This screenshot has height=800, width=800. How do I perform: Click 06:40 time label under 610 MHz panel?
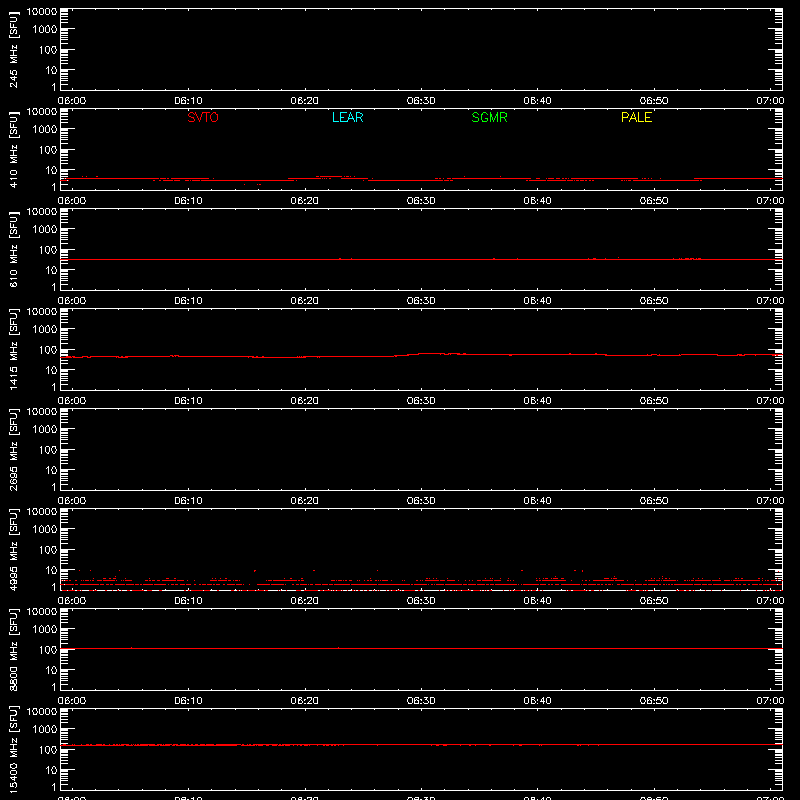pos(537,301)
